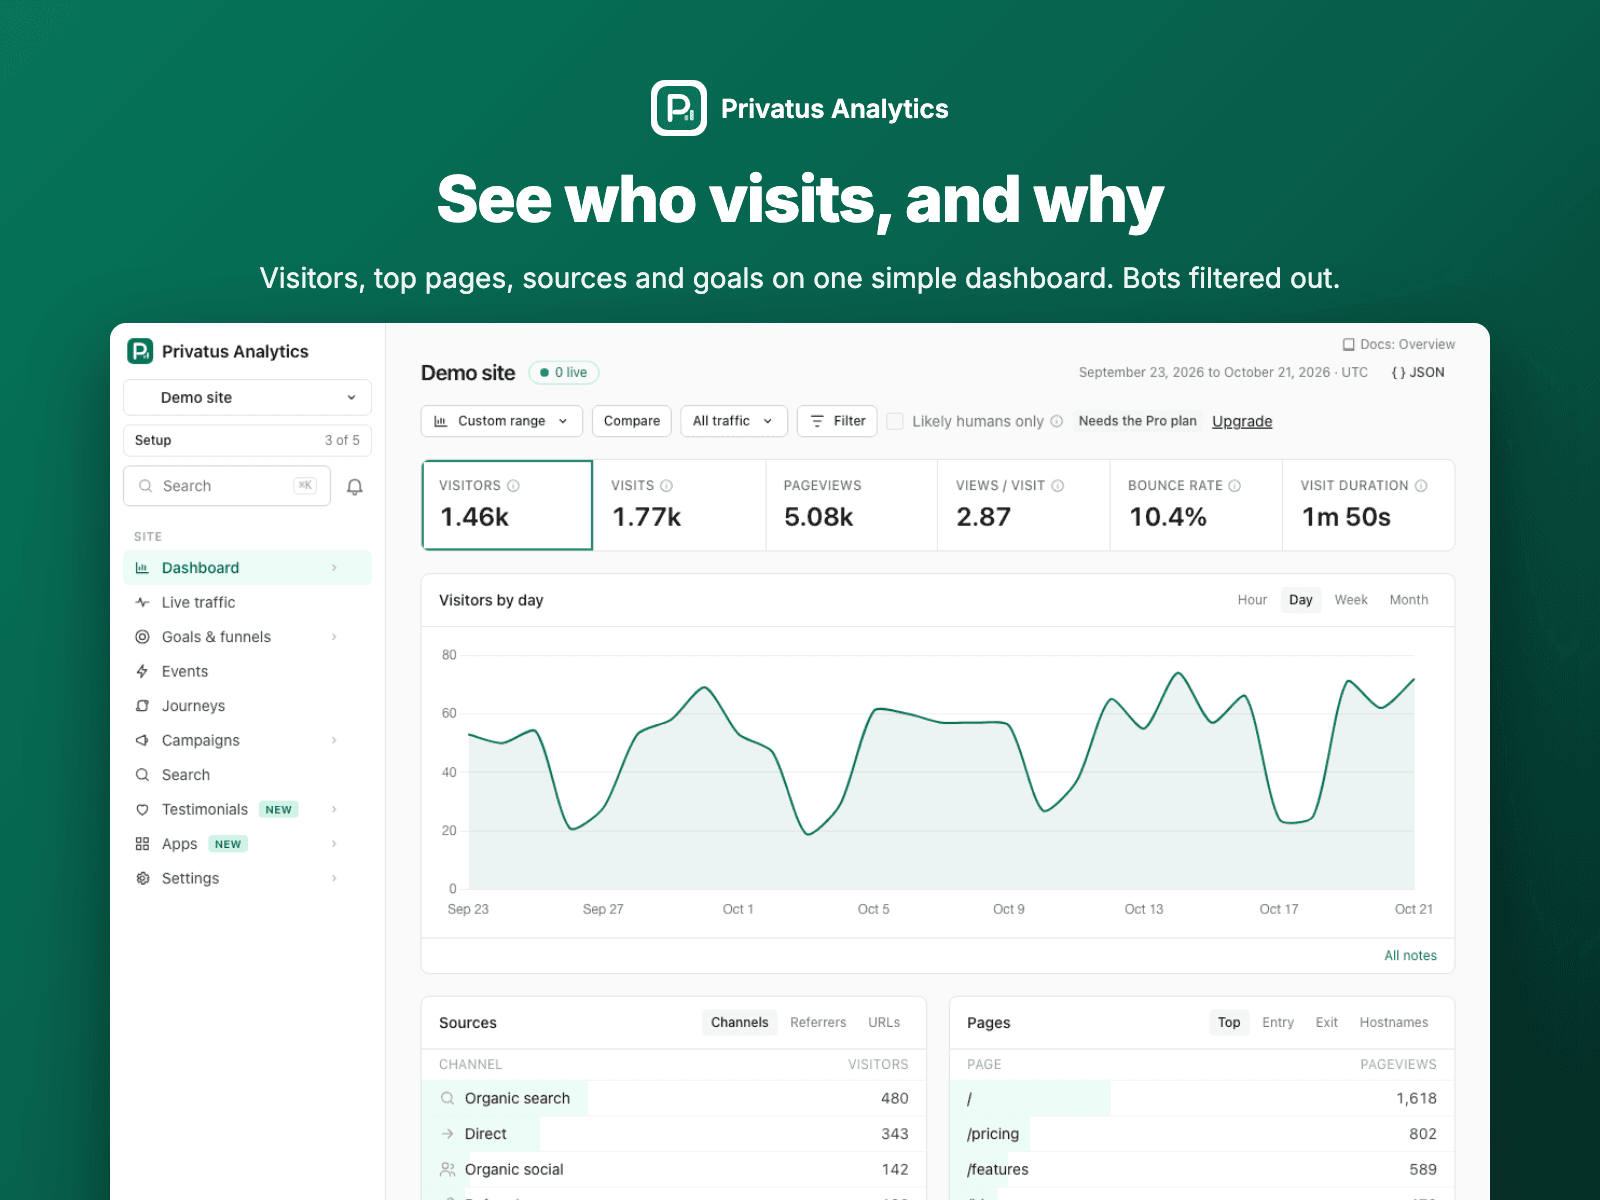The height and width of the screenshot is (1200, 1600).
Task: Open the Custom range date dropdown
Action: 501,421
